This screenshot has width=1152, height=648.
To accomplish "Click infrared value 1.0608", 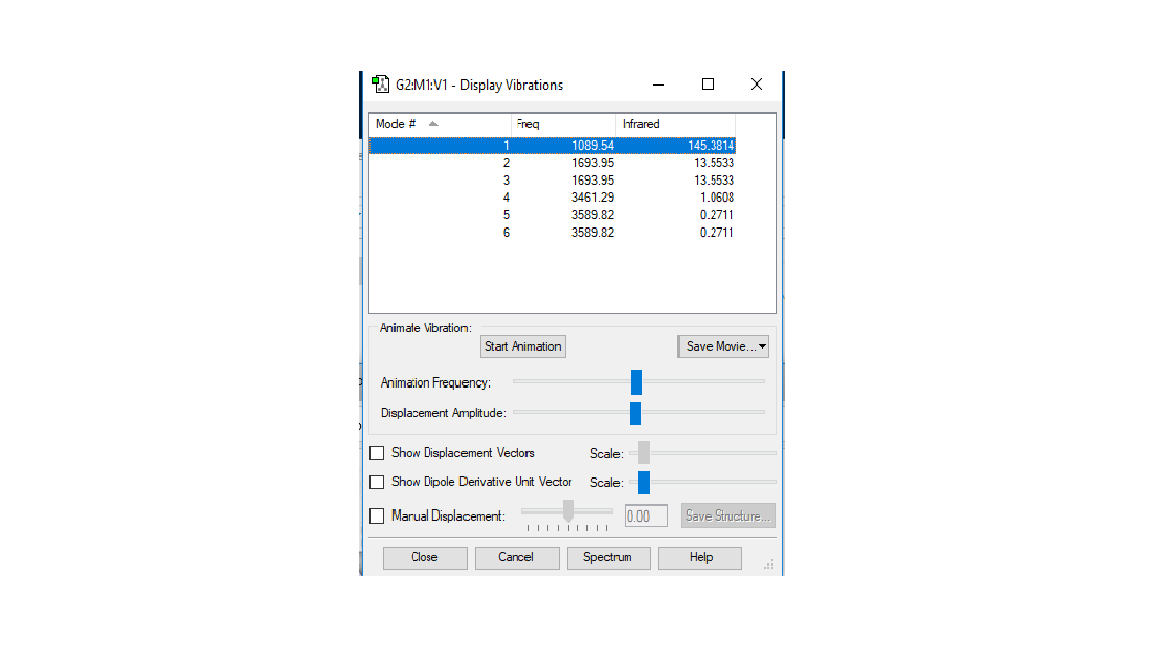I will (x=716, y=198).
